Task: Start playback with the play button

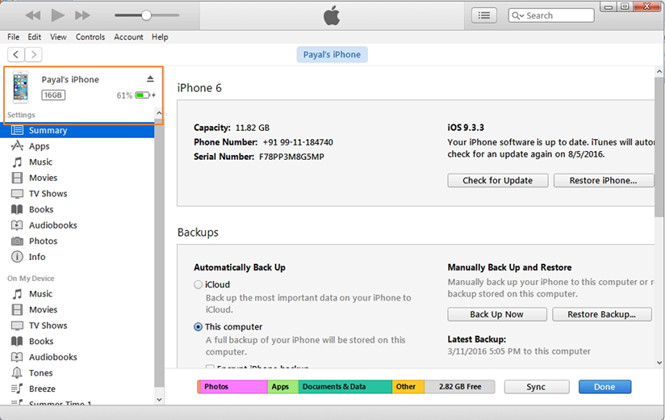Action: click(x=57, y=15)
